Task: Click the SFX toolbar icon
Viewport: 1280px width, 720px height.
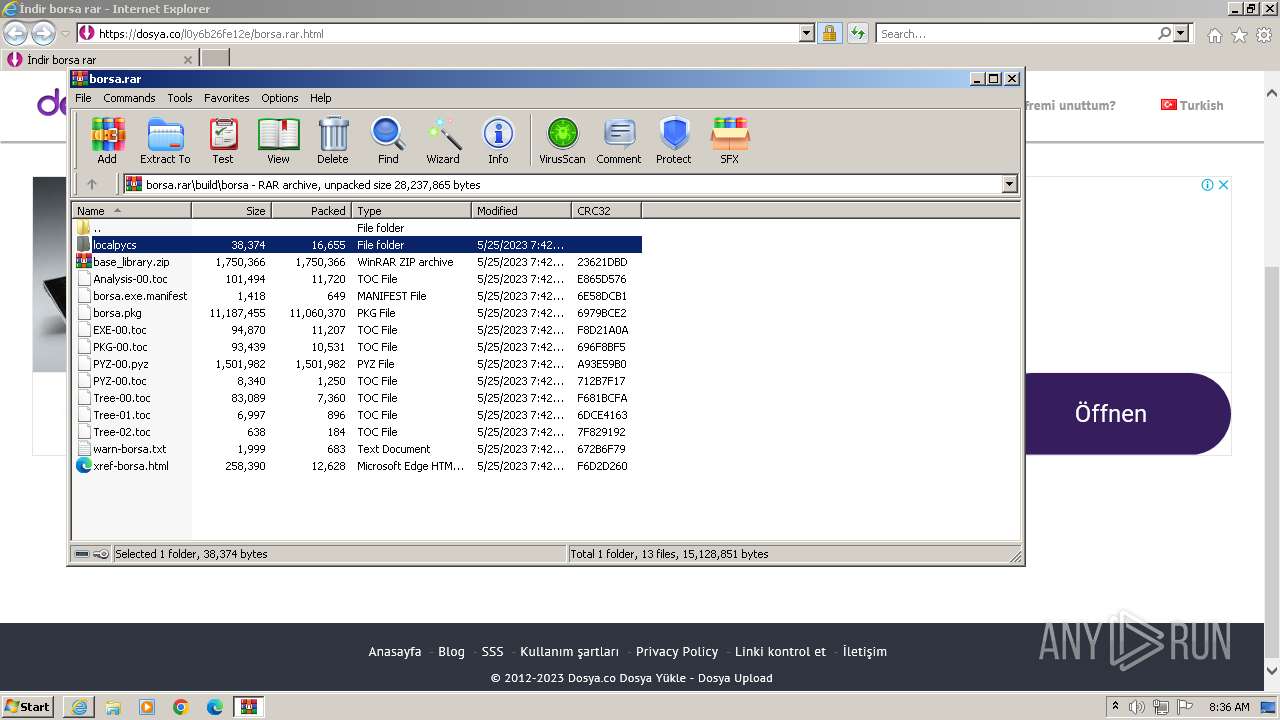Action: 730,140
